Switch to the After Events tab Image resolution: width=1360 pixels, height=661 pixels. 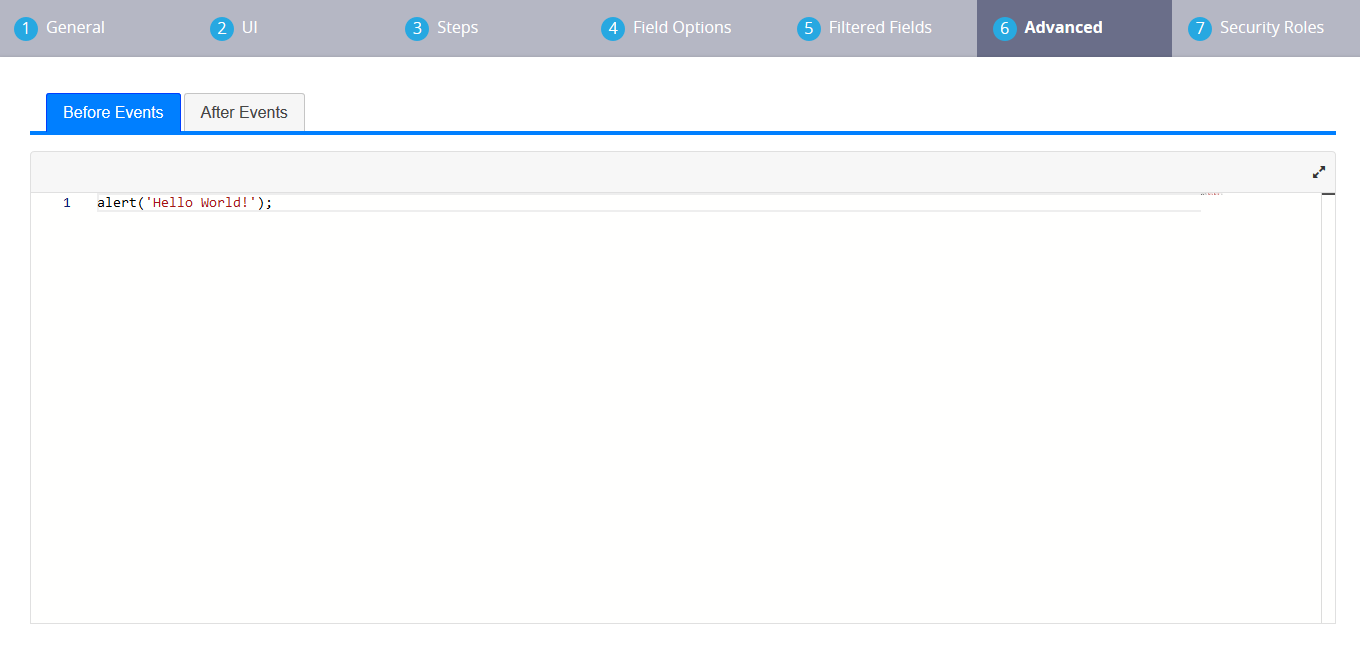[244, 113]
